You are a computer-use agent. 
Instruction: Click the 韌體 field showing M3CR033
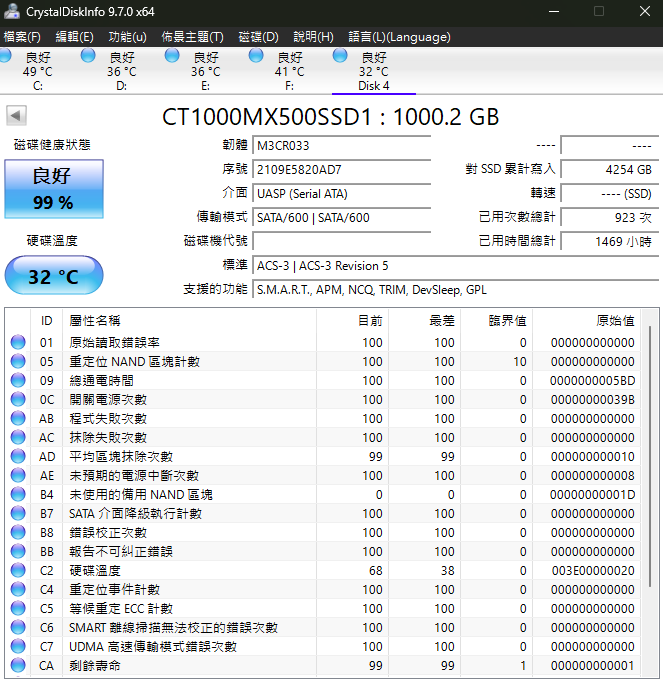(x=342, y=145)
